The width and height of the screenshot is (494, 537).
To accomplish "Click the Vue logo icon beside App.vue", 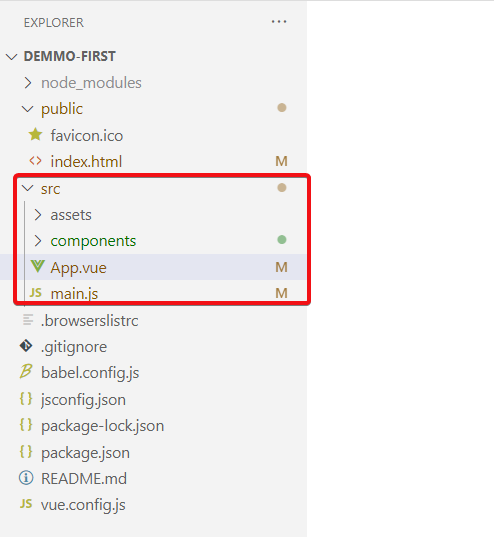I will [37, 266].
